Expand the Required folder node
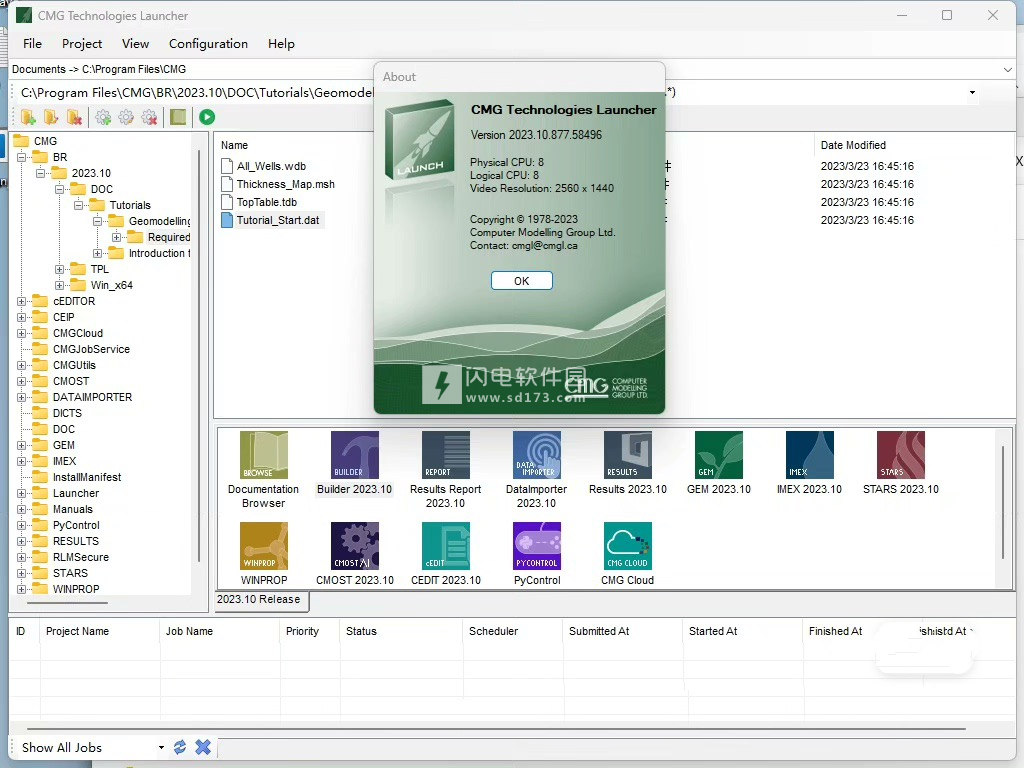 [116, 237]
